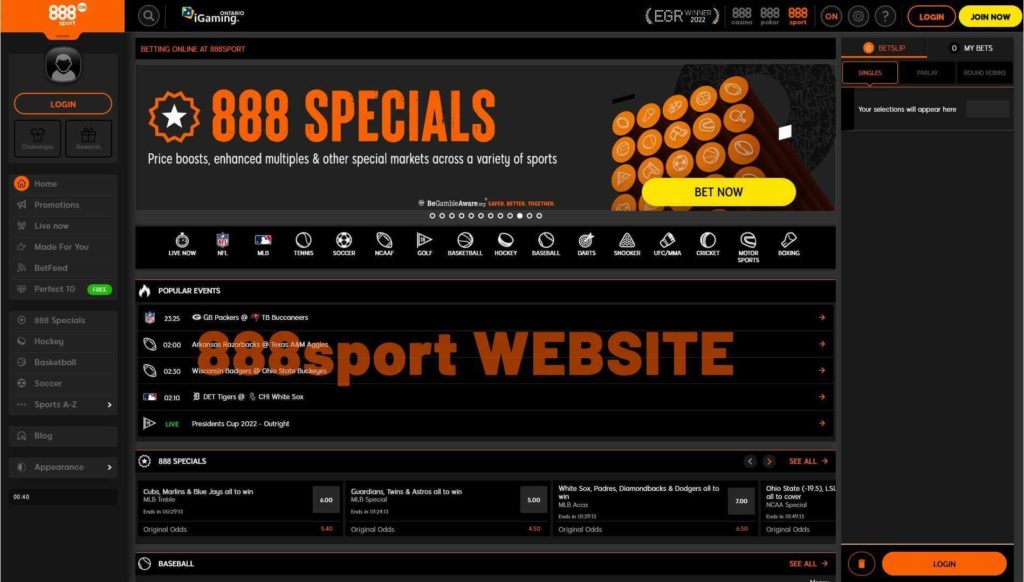This screenshot has height=582, width=1024.
Task: Open DET Tigers @ CHI White Sox arrow
Action: (822, 396)
